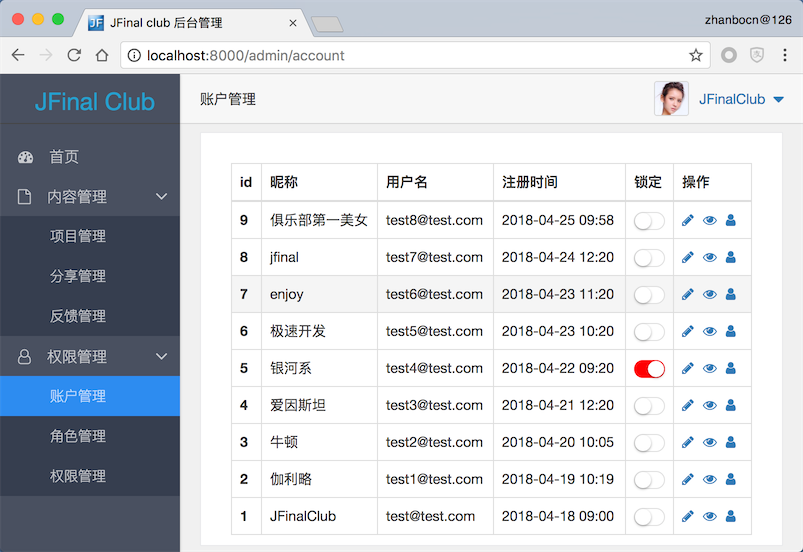Open role assignment for 爱因斯坦 via user icon
803x552 pixels.
731,405
